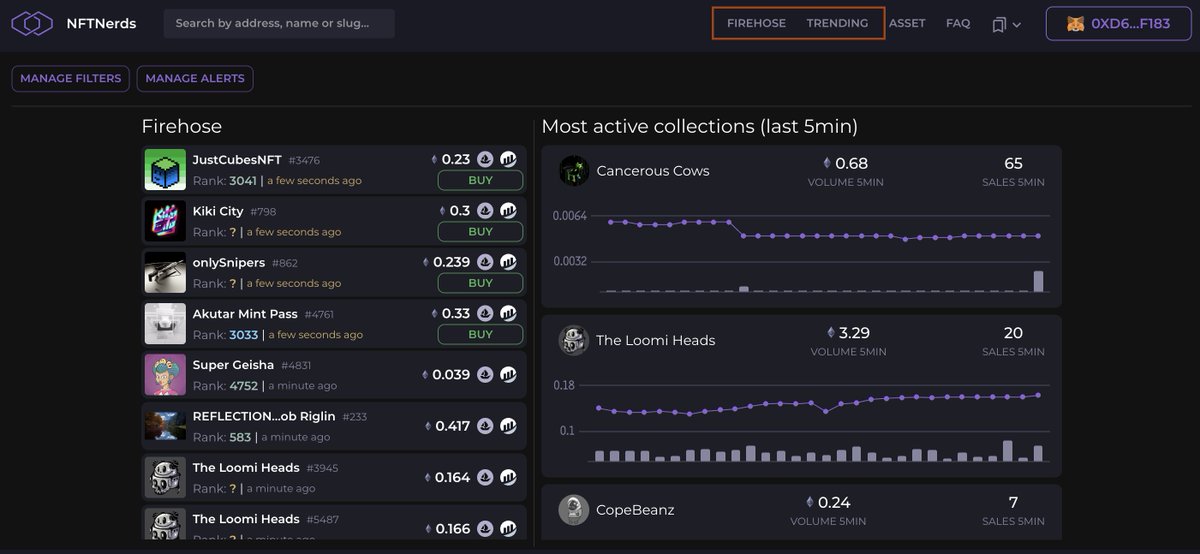
Task: Buy Akutar Mint Pass #4761
Action: (480, 335)
